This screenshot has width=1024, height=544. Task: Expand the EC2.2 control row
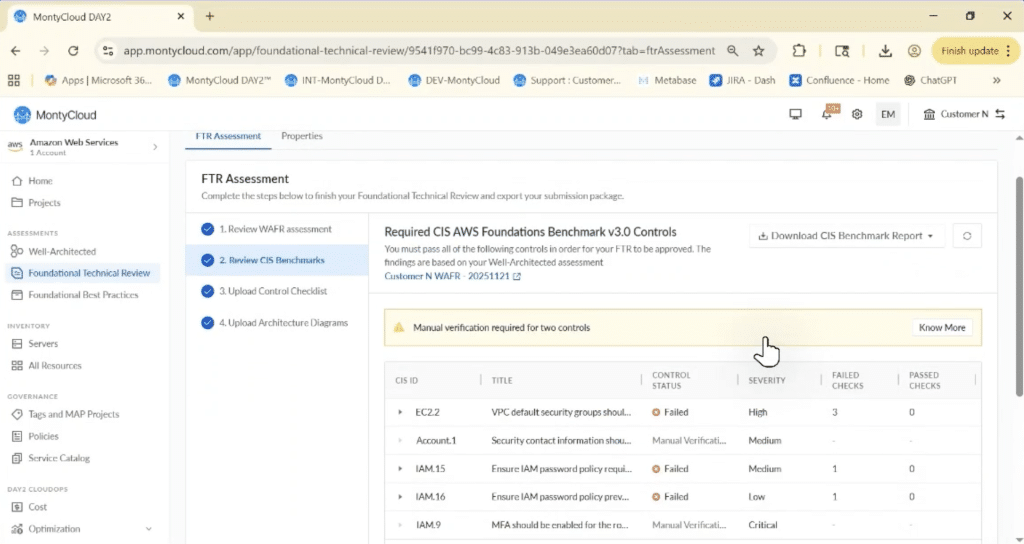click(x=400, y=412)
